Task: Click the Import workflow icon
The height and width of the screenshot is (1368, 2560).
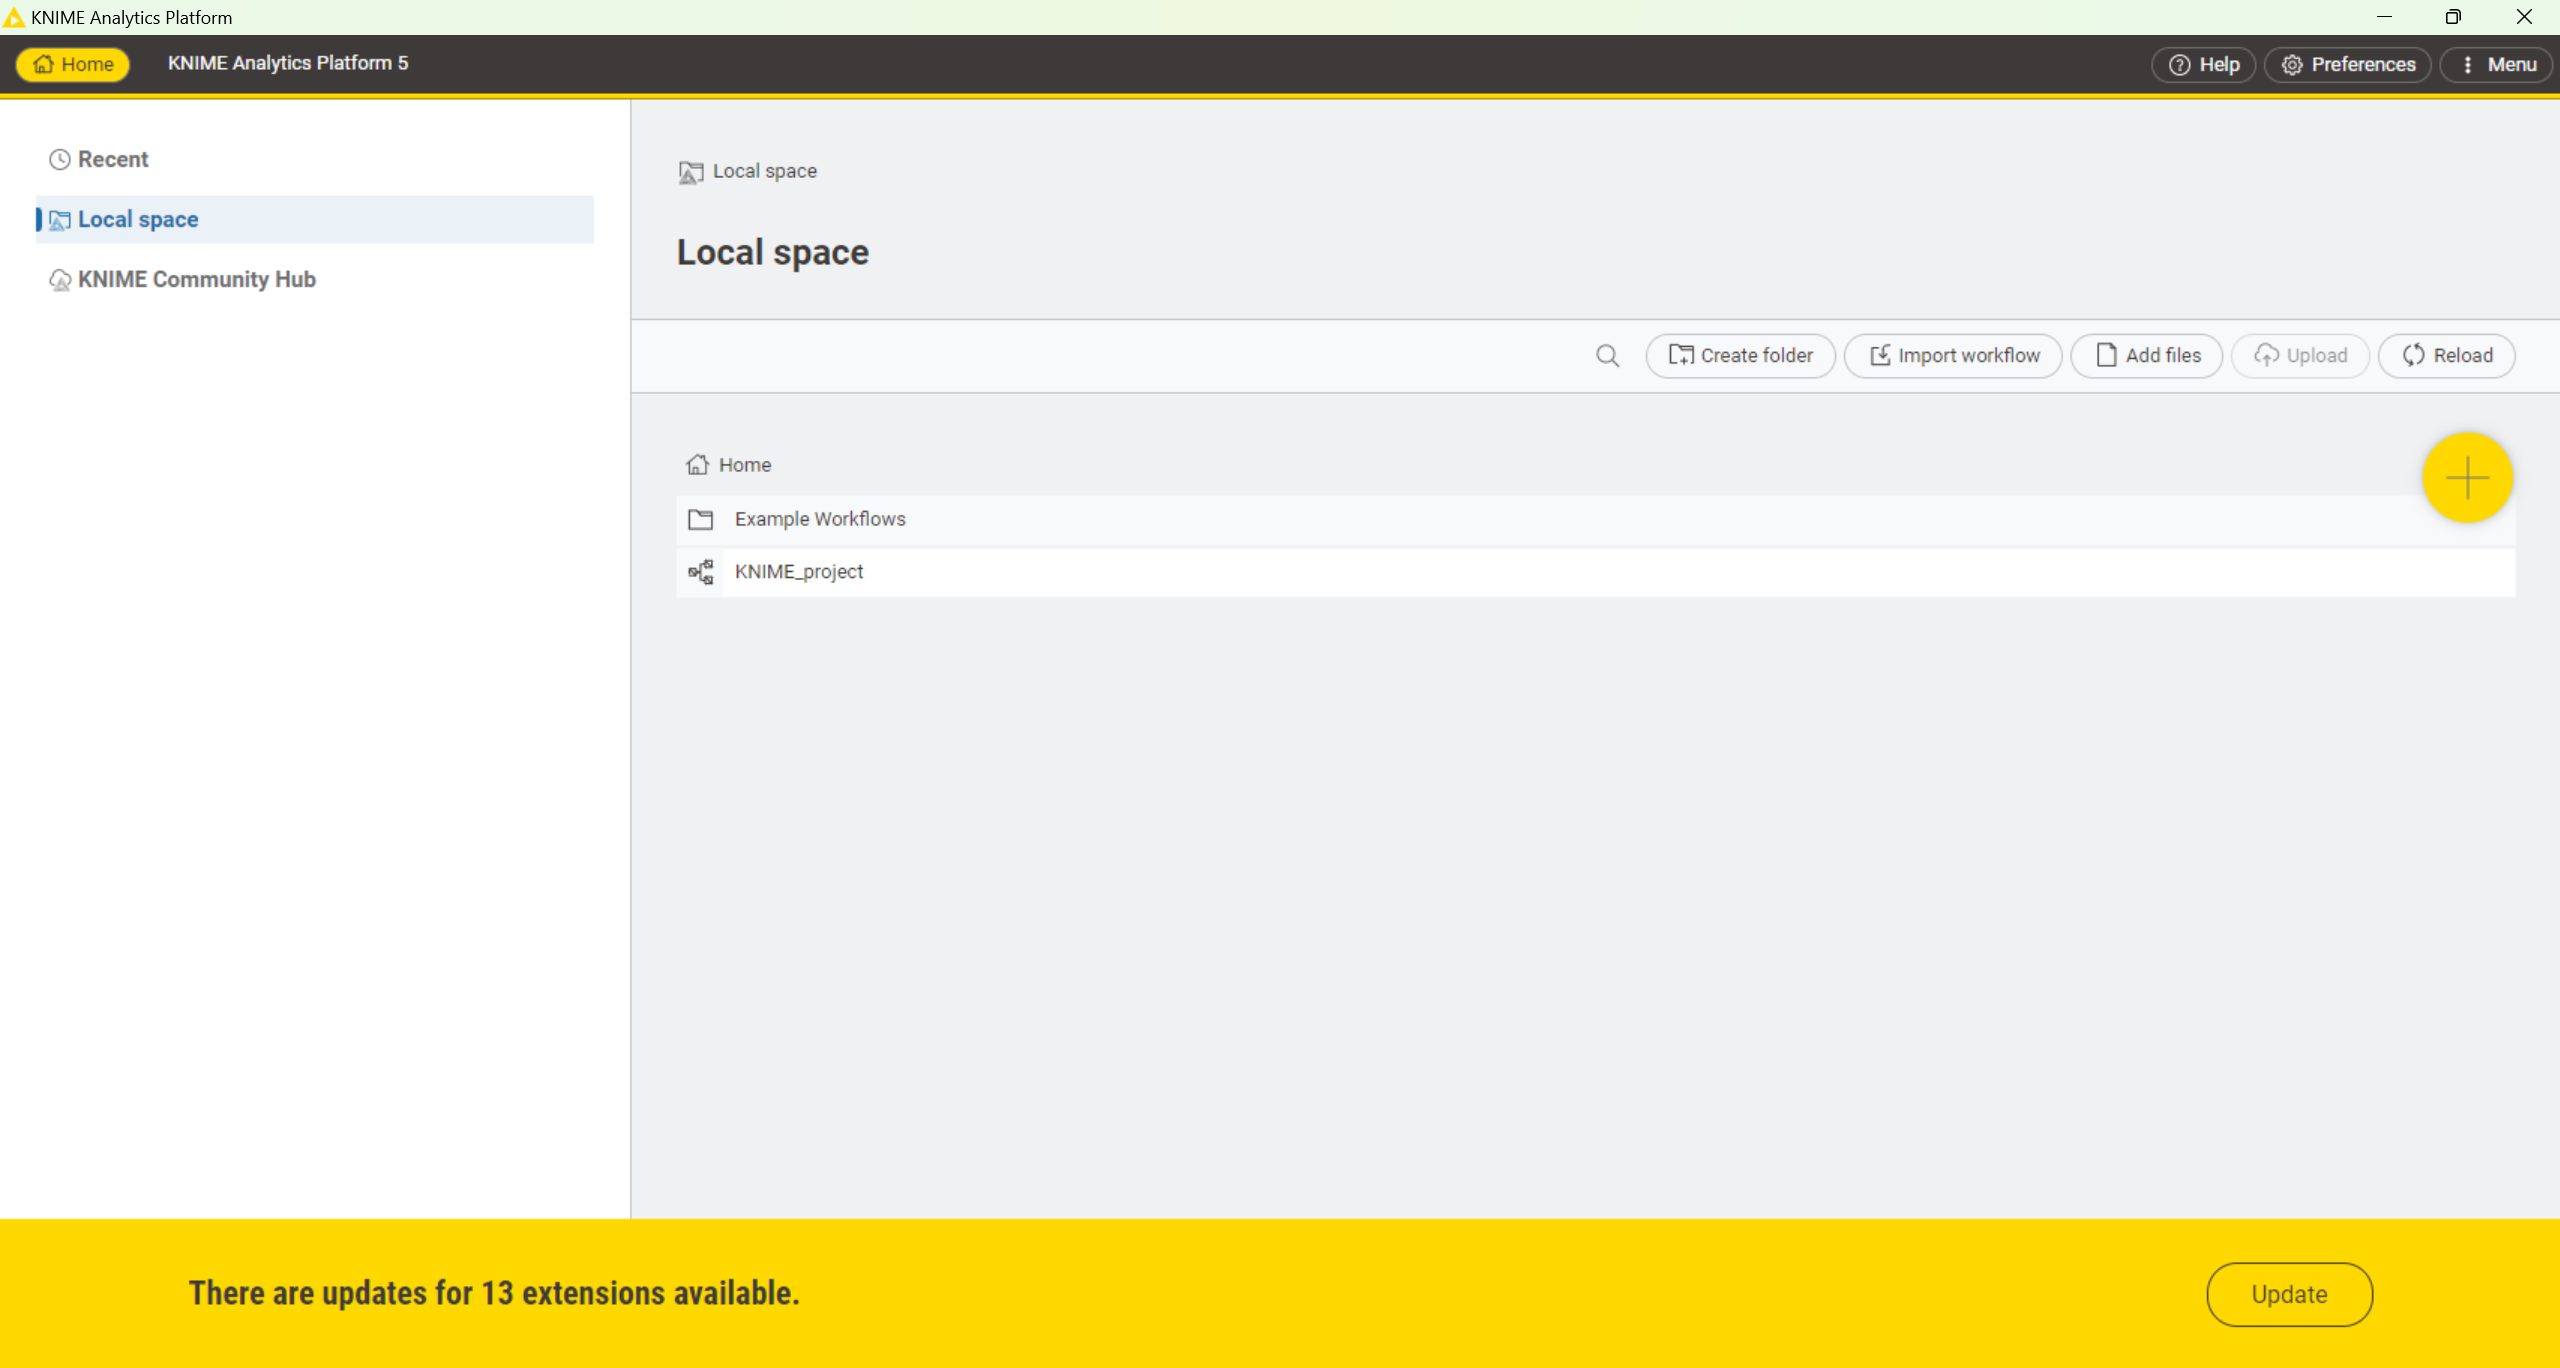Action: pos(1880,356)
